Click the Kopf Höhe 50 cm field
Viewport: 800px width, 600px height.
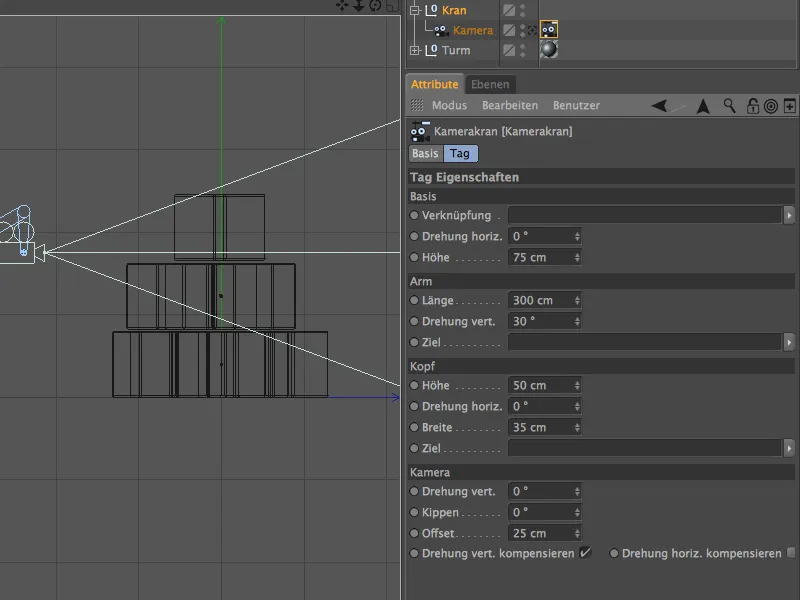click(544, 385)
